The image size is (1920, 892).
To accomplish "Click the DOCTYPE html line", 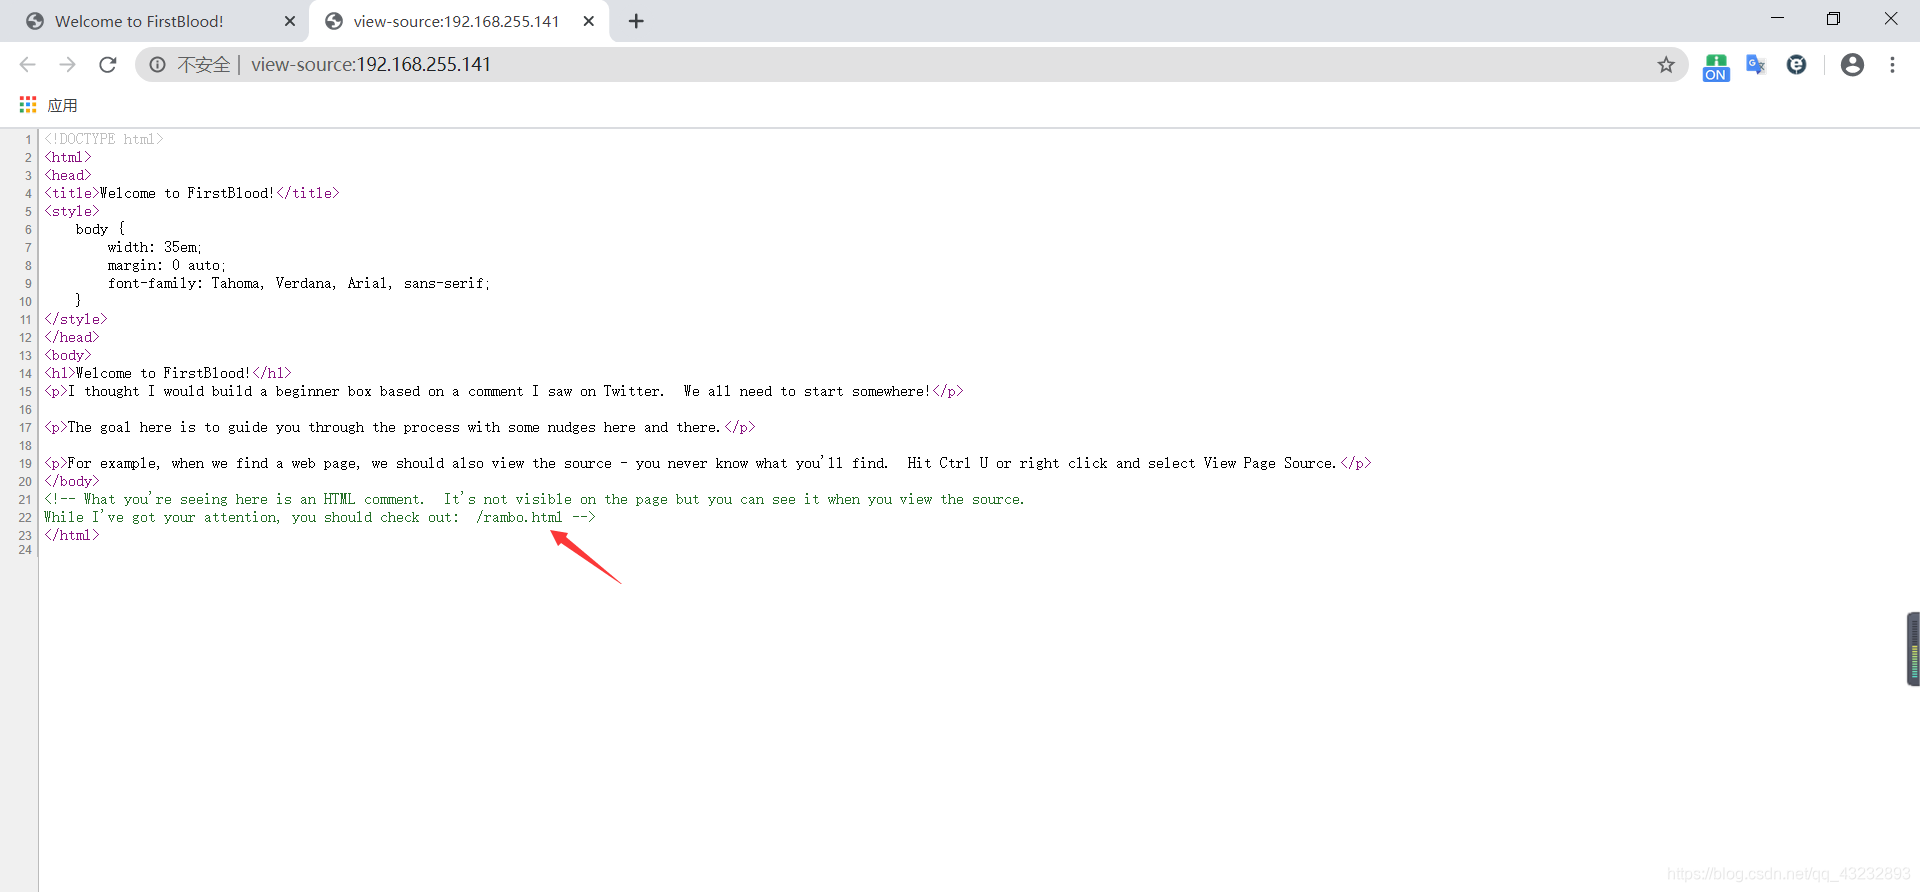I will 103,139.
